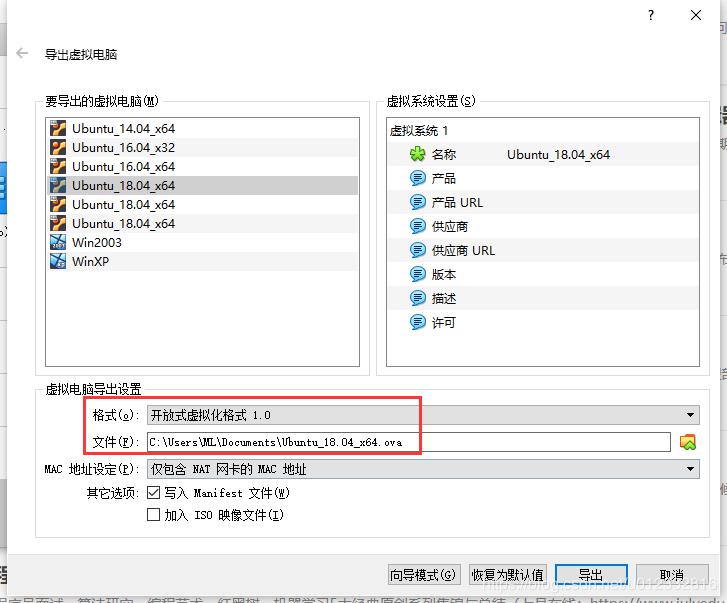Click the Ubuntu_14.04_x64 VM icon

point(58,128)
